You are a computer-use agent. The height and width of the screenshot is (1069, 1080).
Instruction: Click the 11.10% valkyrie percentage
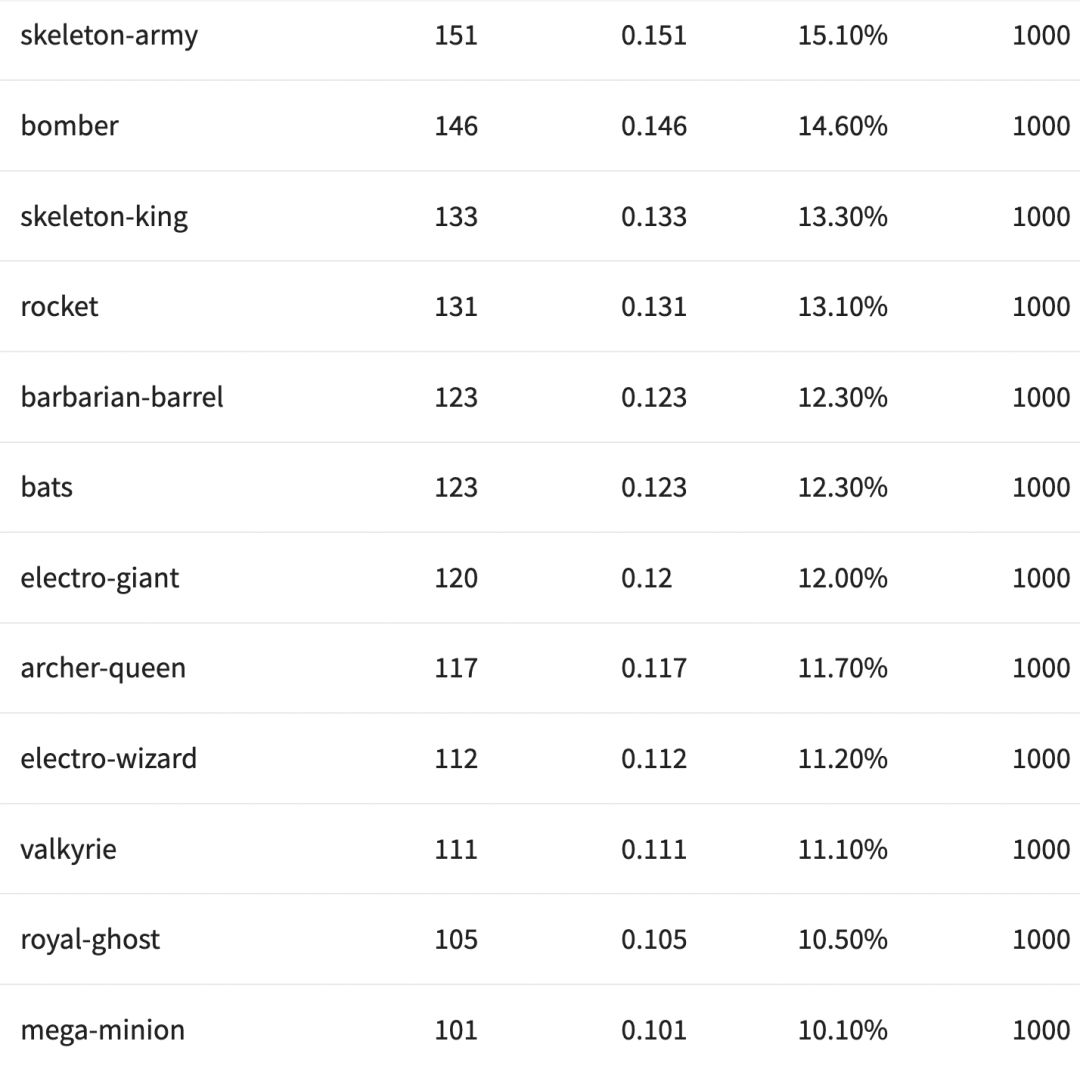[x=842, y=849]
